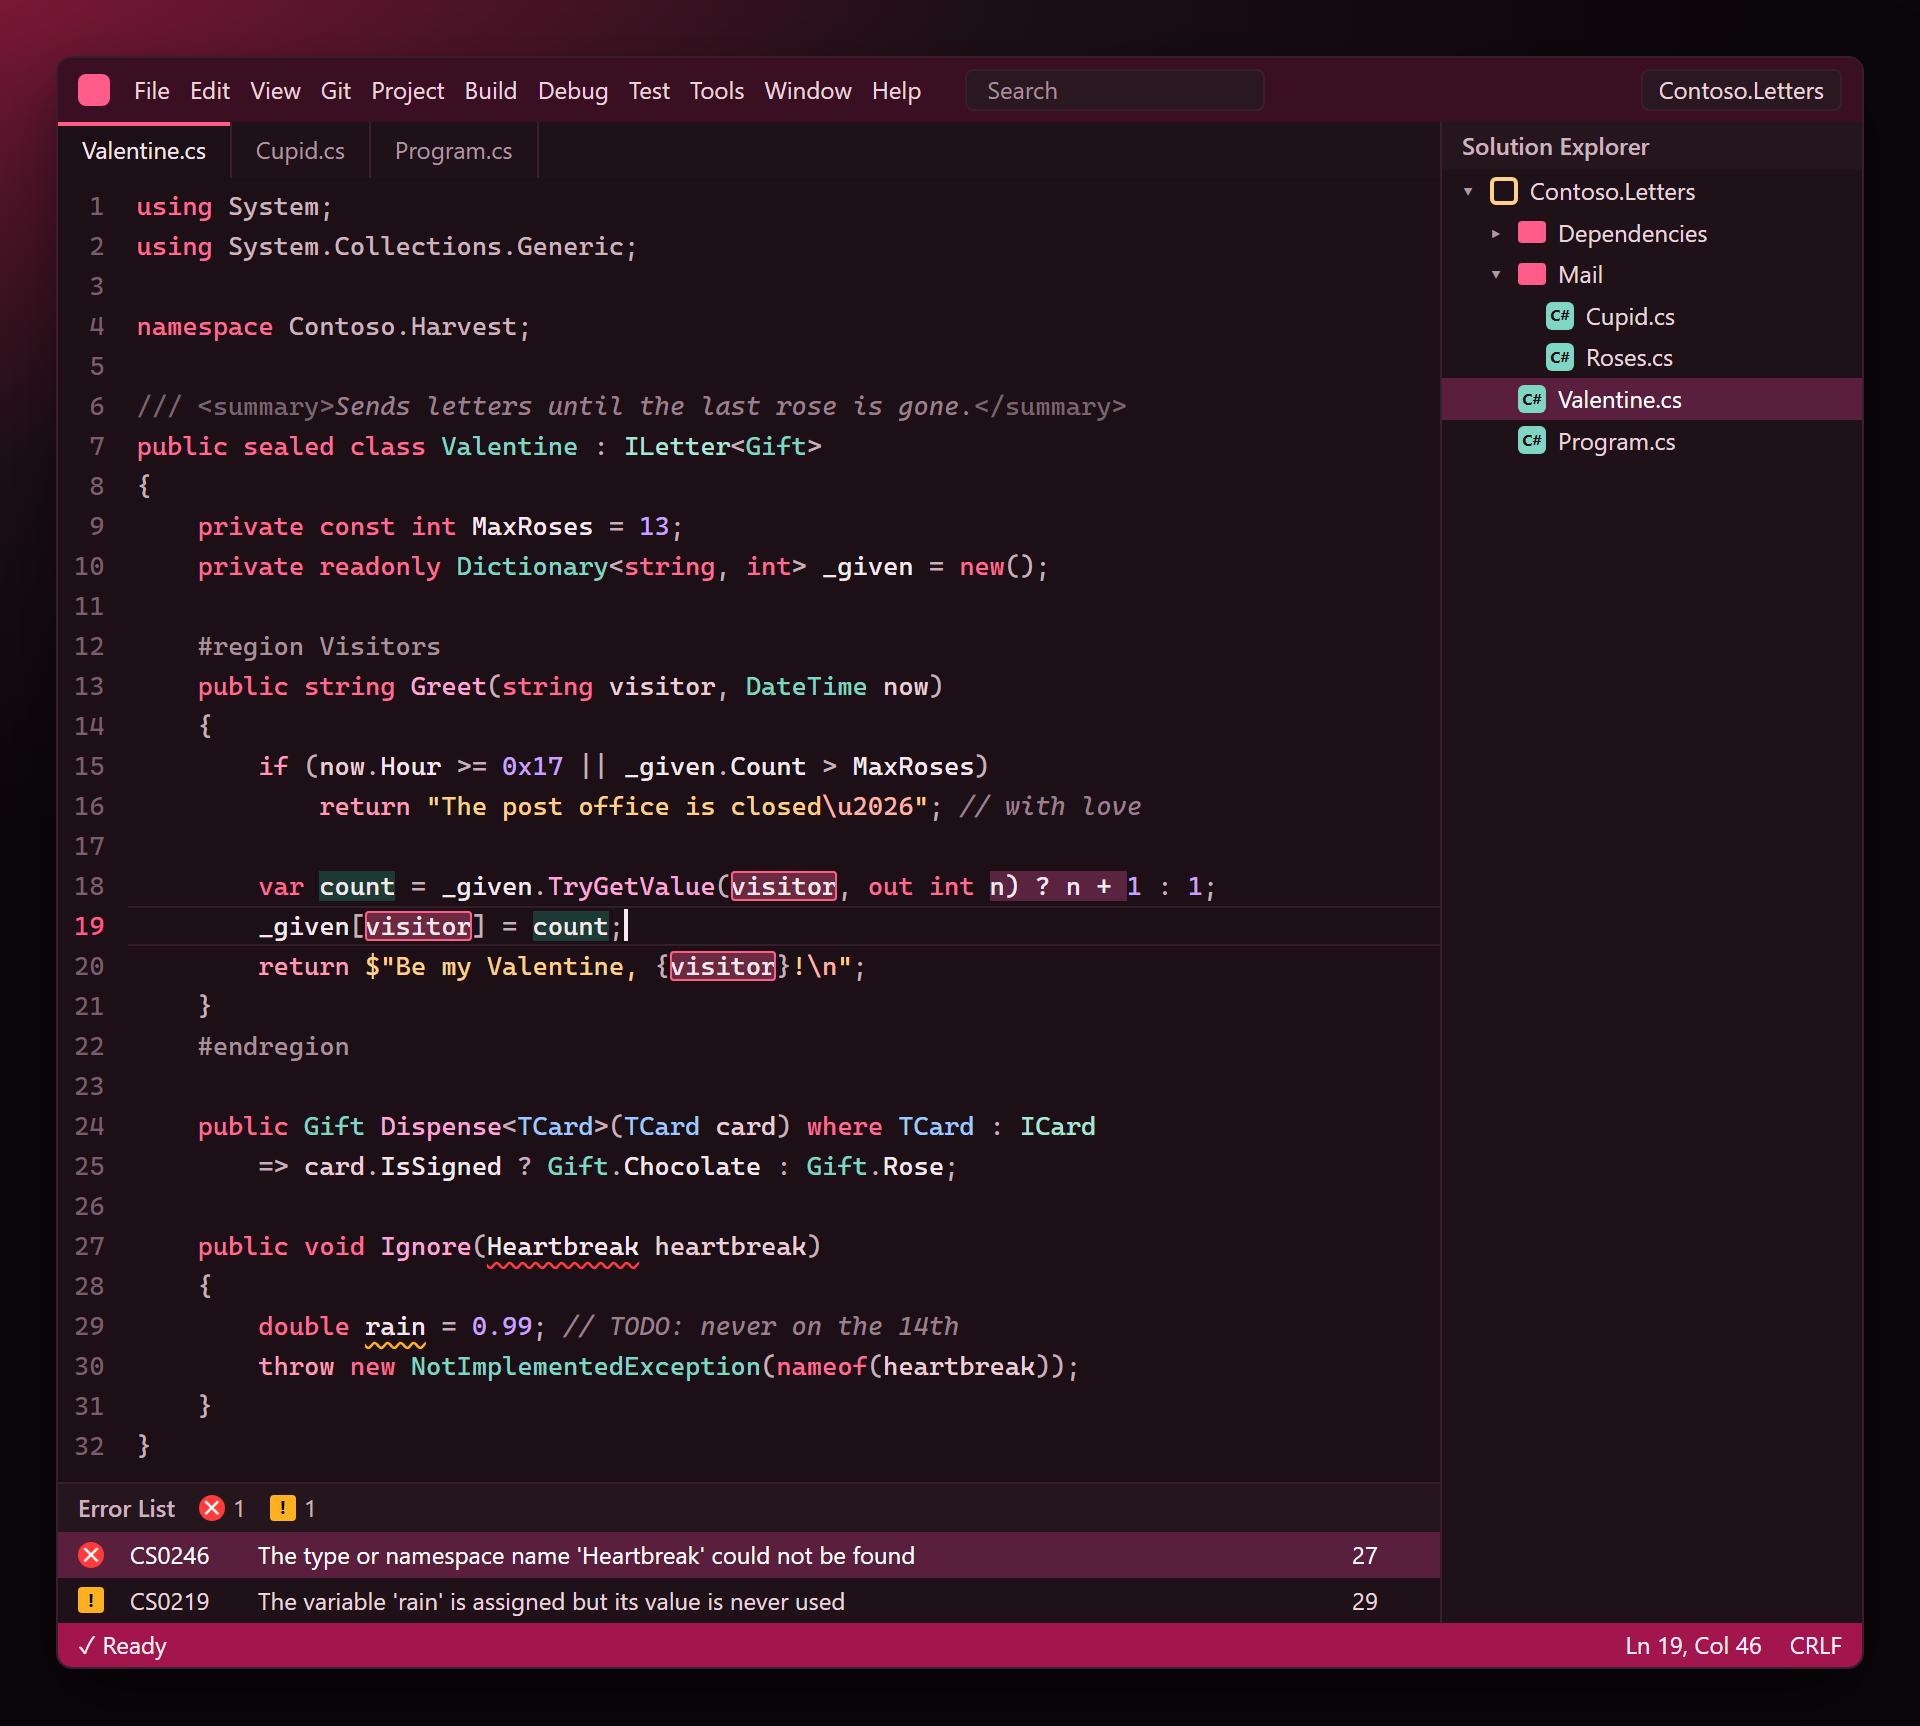The height and width of the screenshot is (1726, 1920).
Task: Select Roses.cs in Solution Explorer
Action: 1652,357
